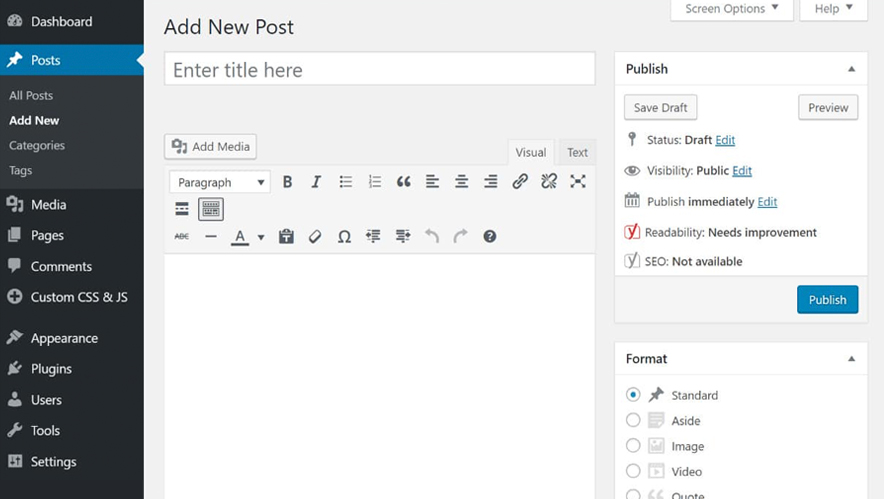
Task: Open the text color picker arrow
Action: point(261,238)
